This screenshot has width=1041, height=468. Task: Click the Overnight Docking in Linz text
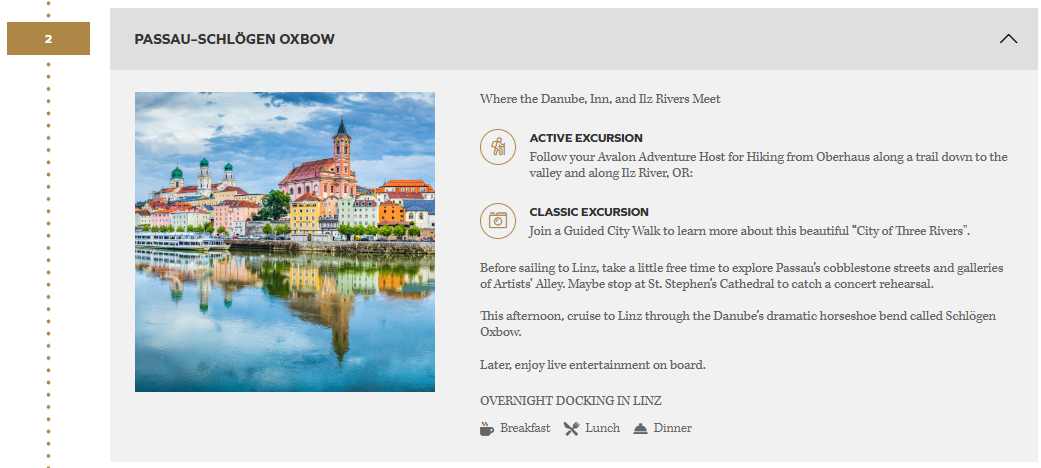pos(570,401)
